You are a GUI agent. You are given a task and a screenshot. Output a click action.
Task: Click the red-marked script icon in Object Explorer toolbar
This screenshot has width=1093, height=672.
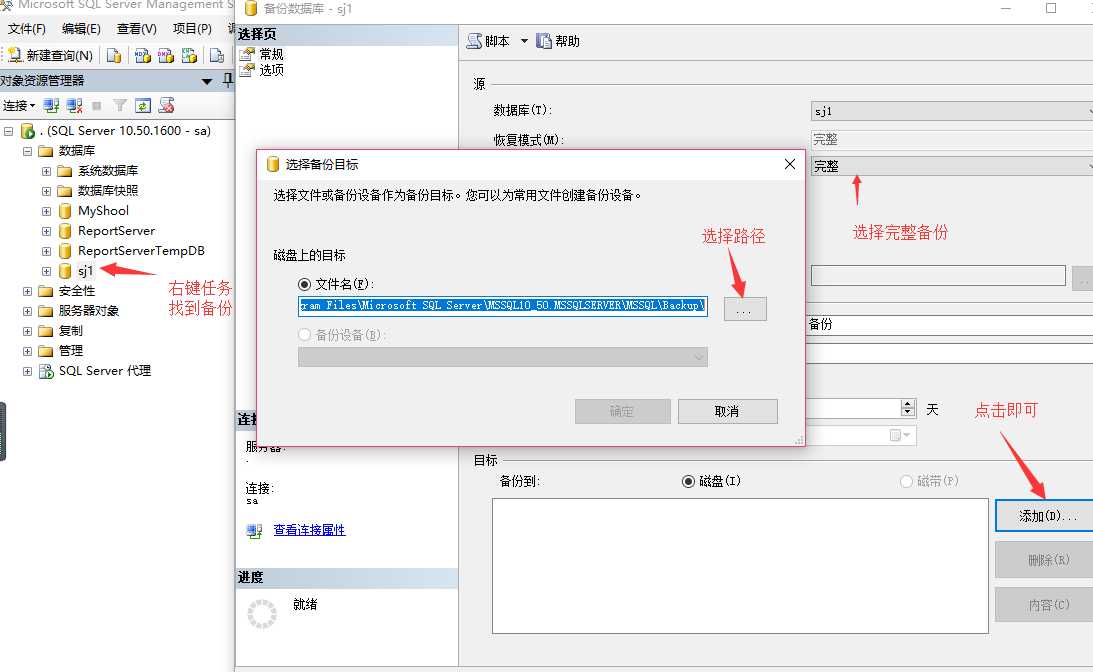pos(167,105)
